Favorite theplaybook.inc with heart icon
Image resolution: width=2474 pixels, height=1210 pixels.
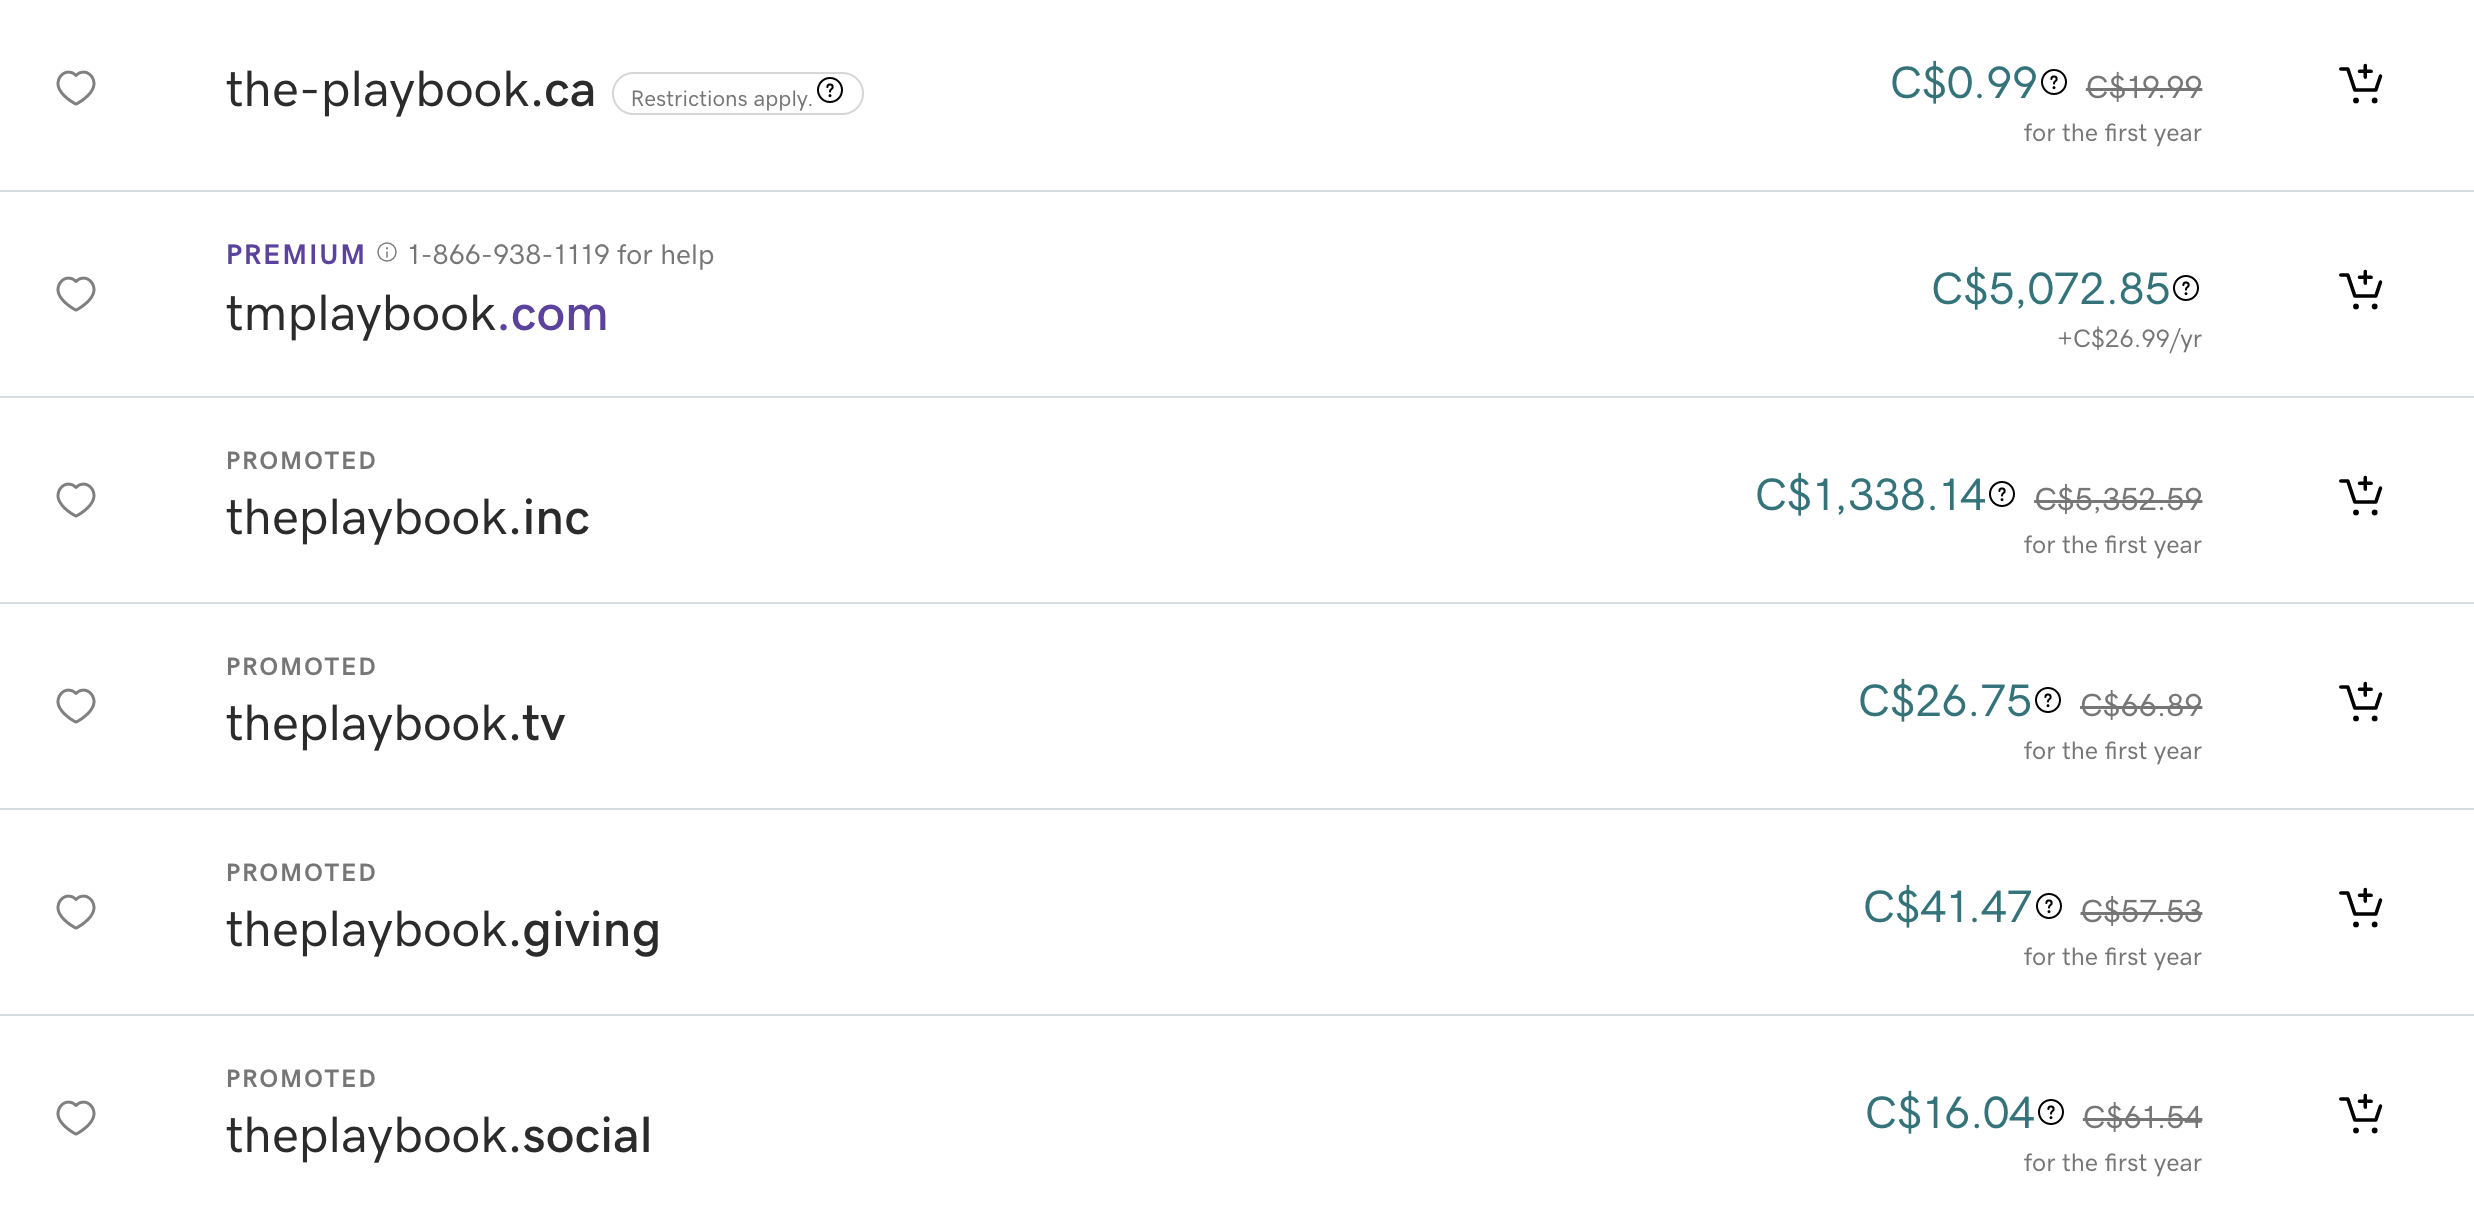(76, 500)
